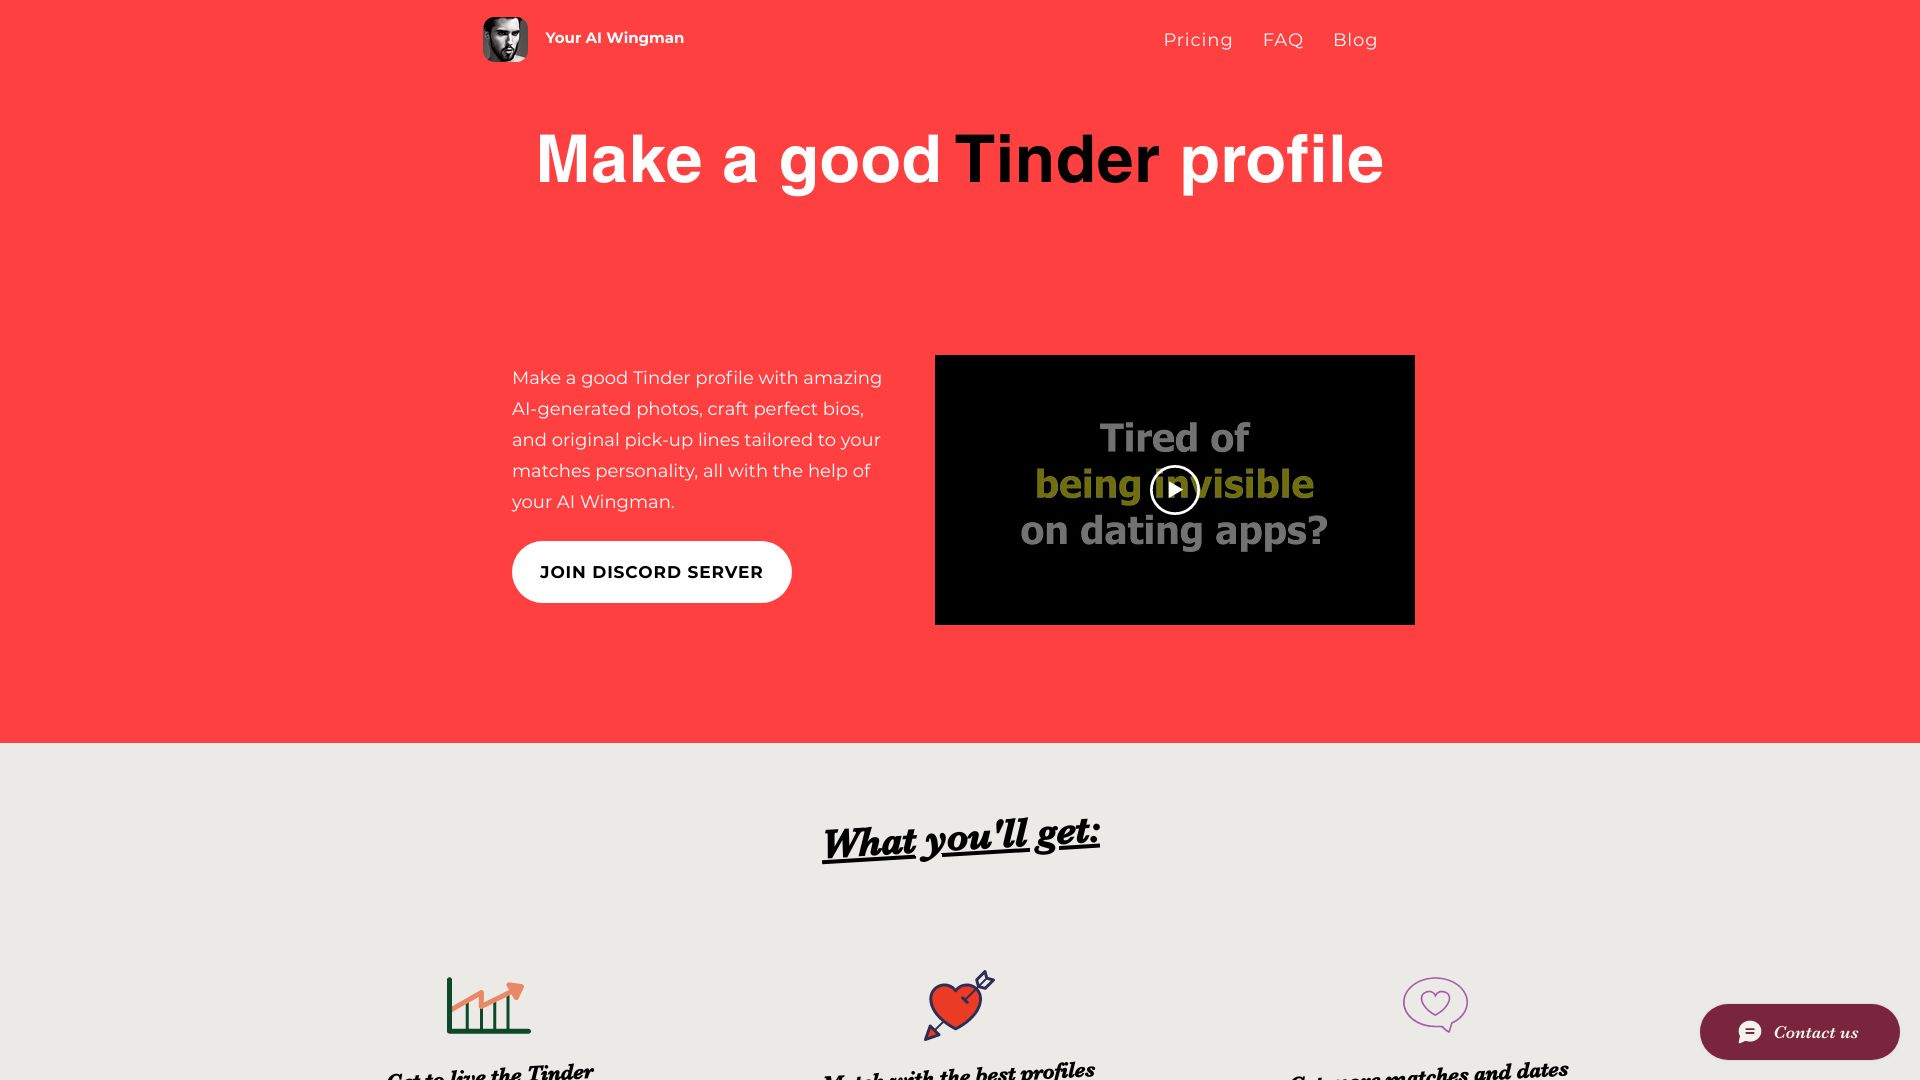Toggle the Discord server join option
The image size is (1920, 1080).
[651, 571]
